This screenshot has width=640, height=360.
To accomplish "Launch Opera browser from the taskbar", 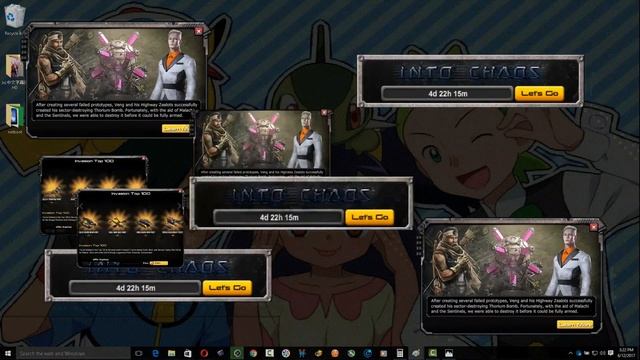I will pos(204,353).
